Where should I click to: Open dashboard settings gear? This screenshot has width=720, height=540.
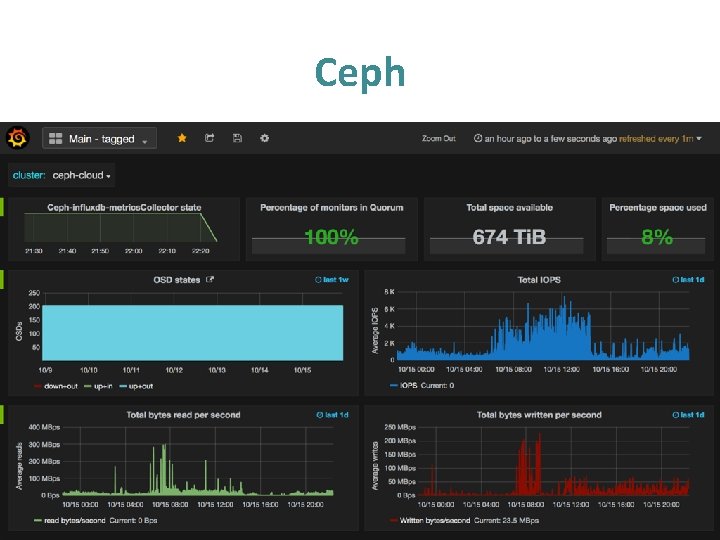click(264, 138)
